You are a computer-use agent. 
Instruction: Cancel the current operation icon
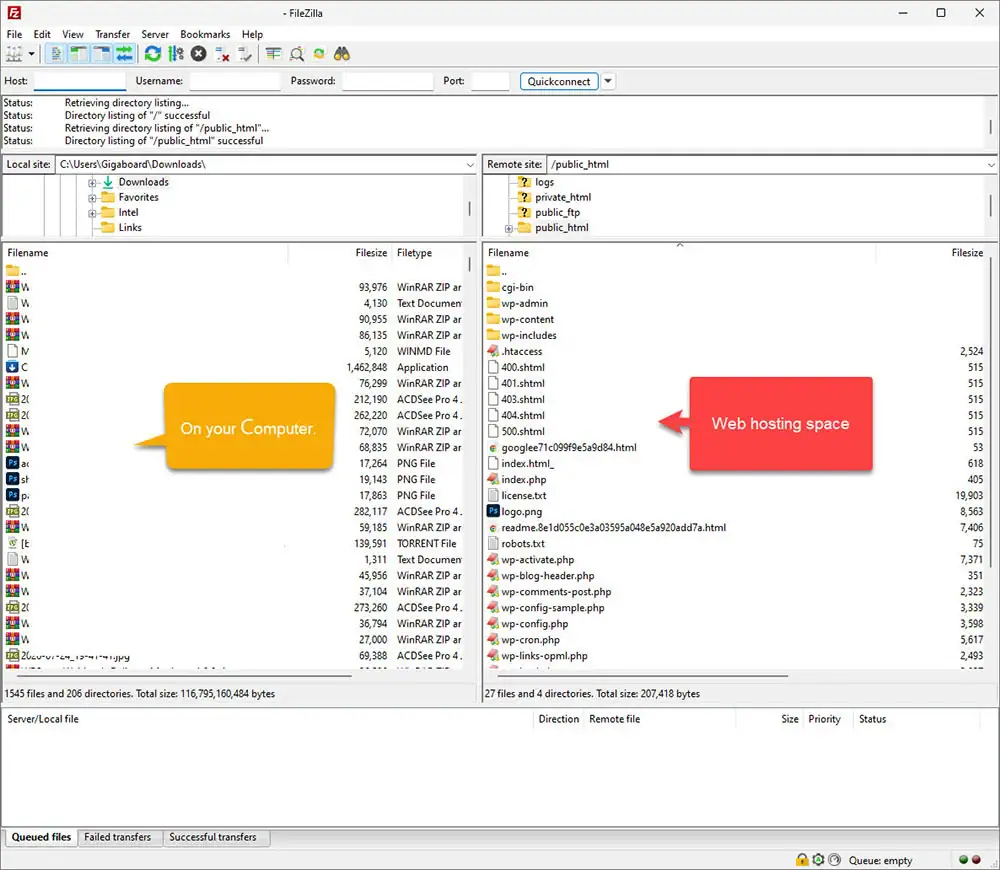(x=199, y=54)
